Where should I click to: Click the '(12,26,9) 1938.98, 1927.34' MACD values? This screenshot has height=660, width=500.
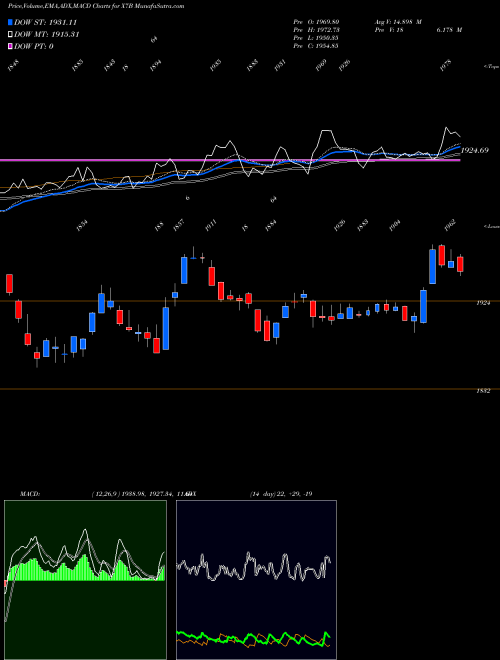pos(132,494)
